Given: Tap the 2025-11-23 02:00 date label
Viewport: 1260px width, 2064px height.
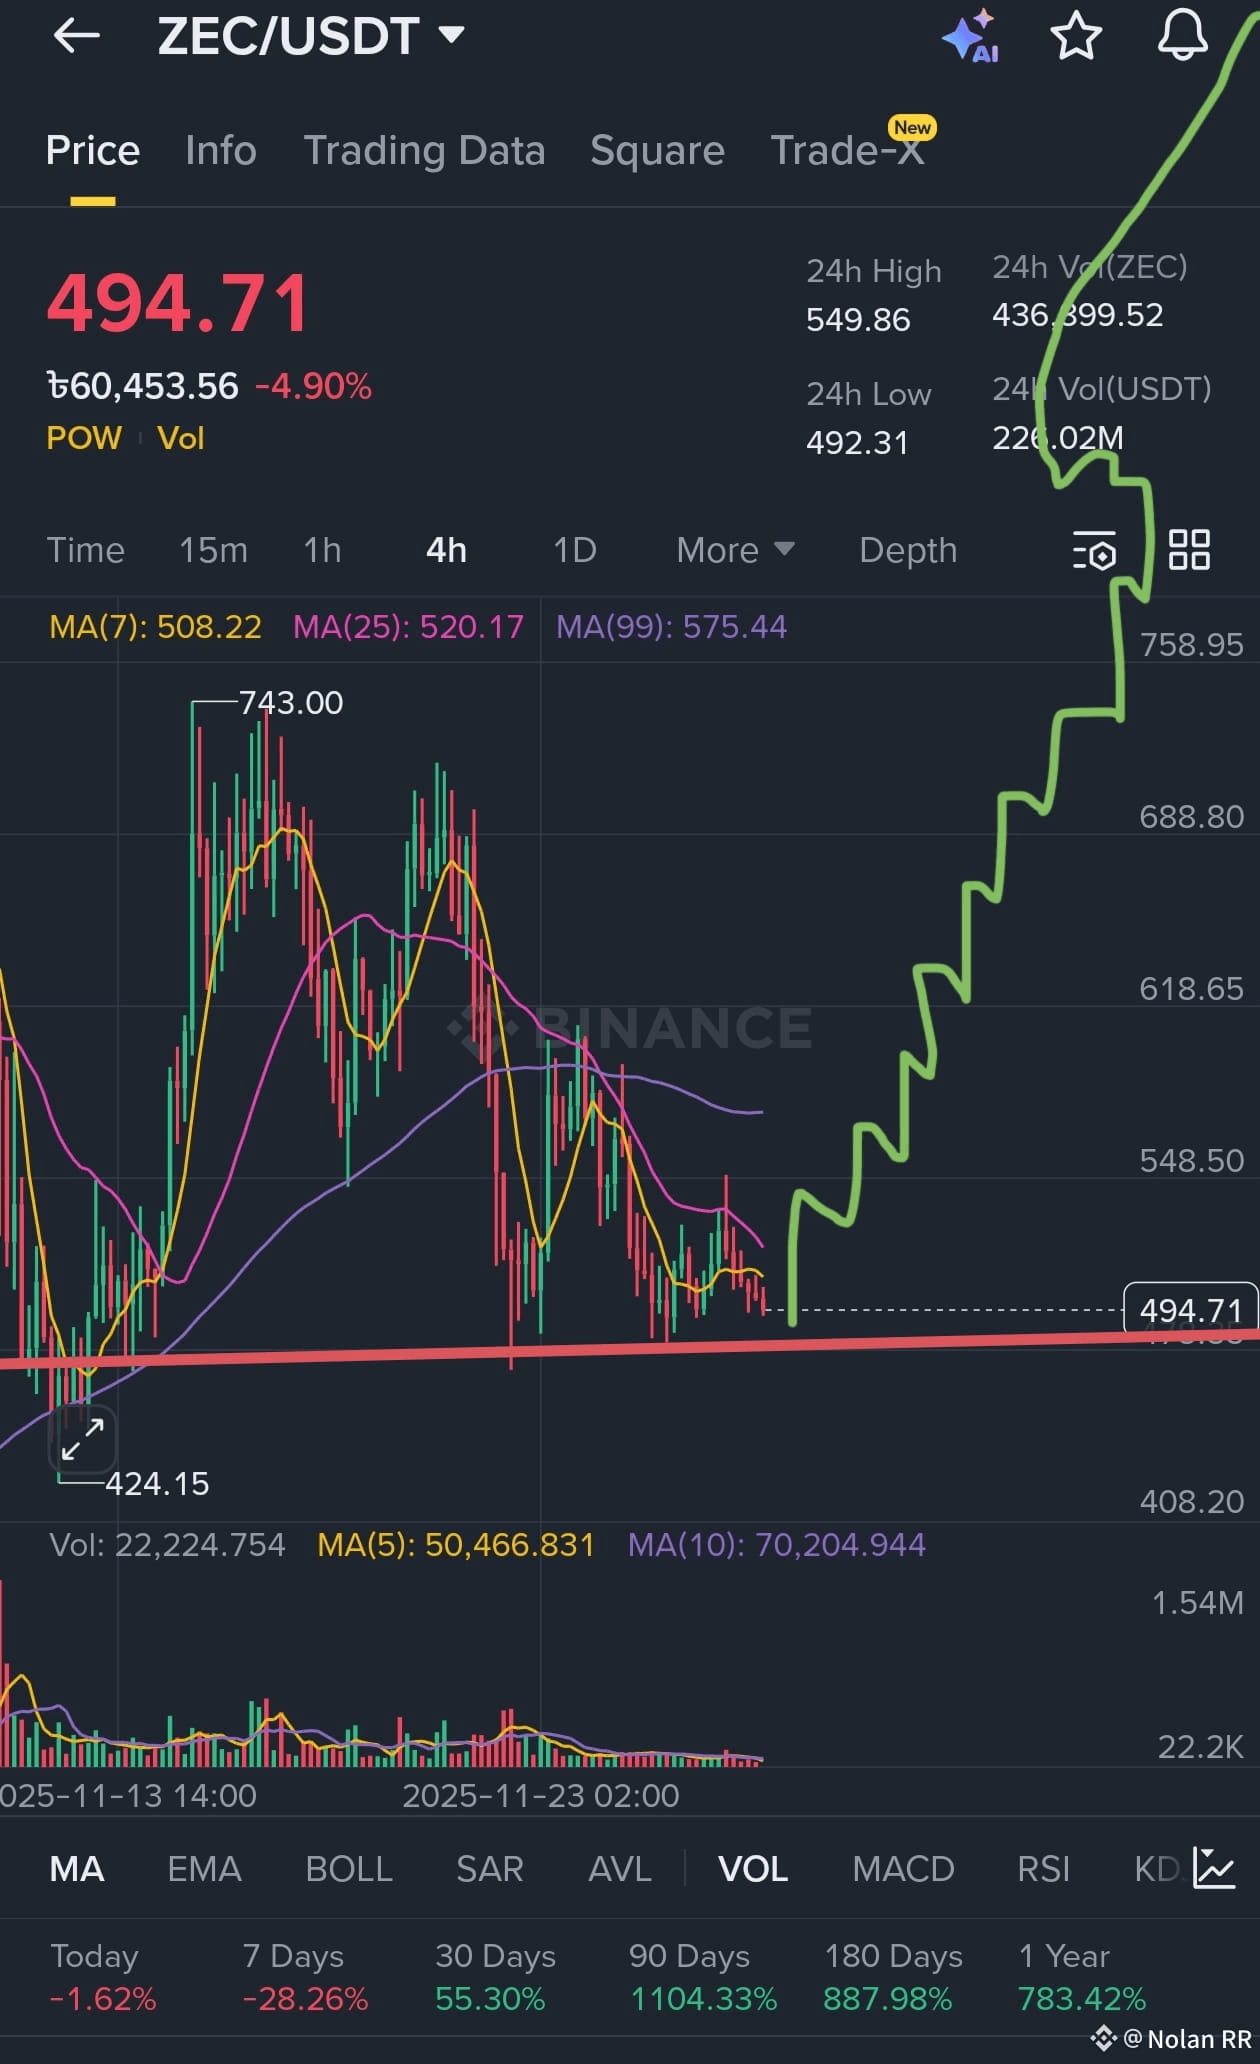Looking at the screenshot, I should point(541,1796).
